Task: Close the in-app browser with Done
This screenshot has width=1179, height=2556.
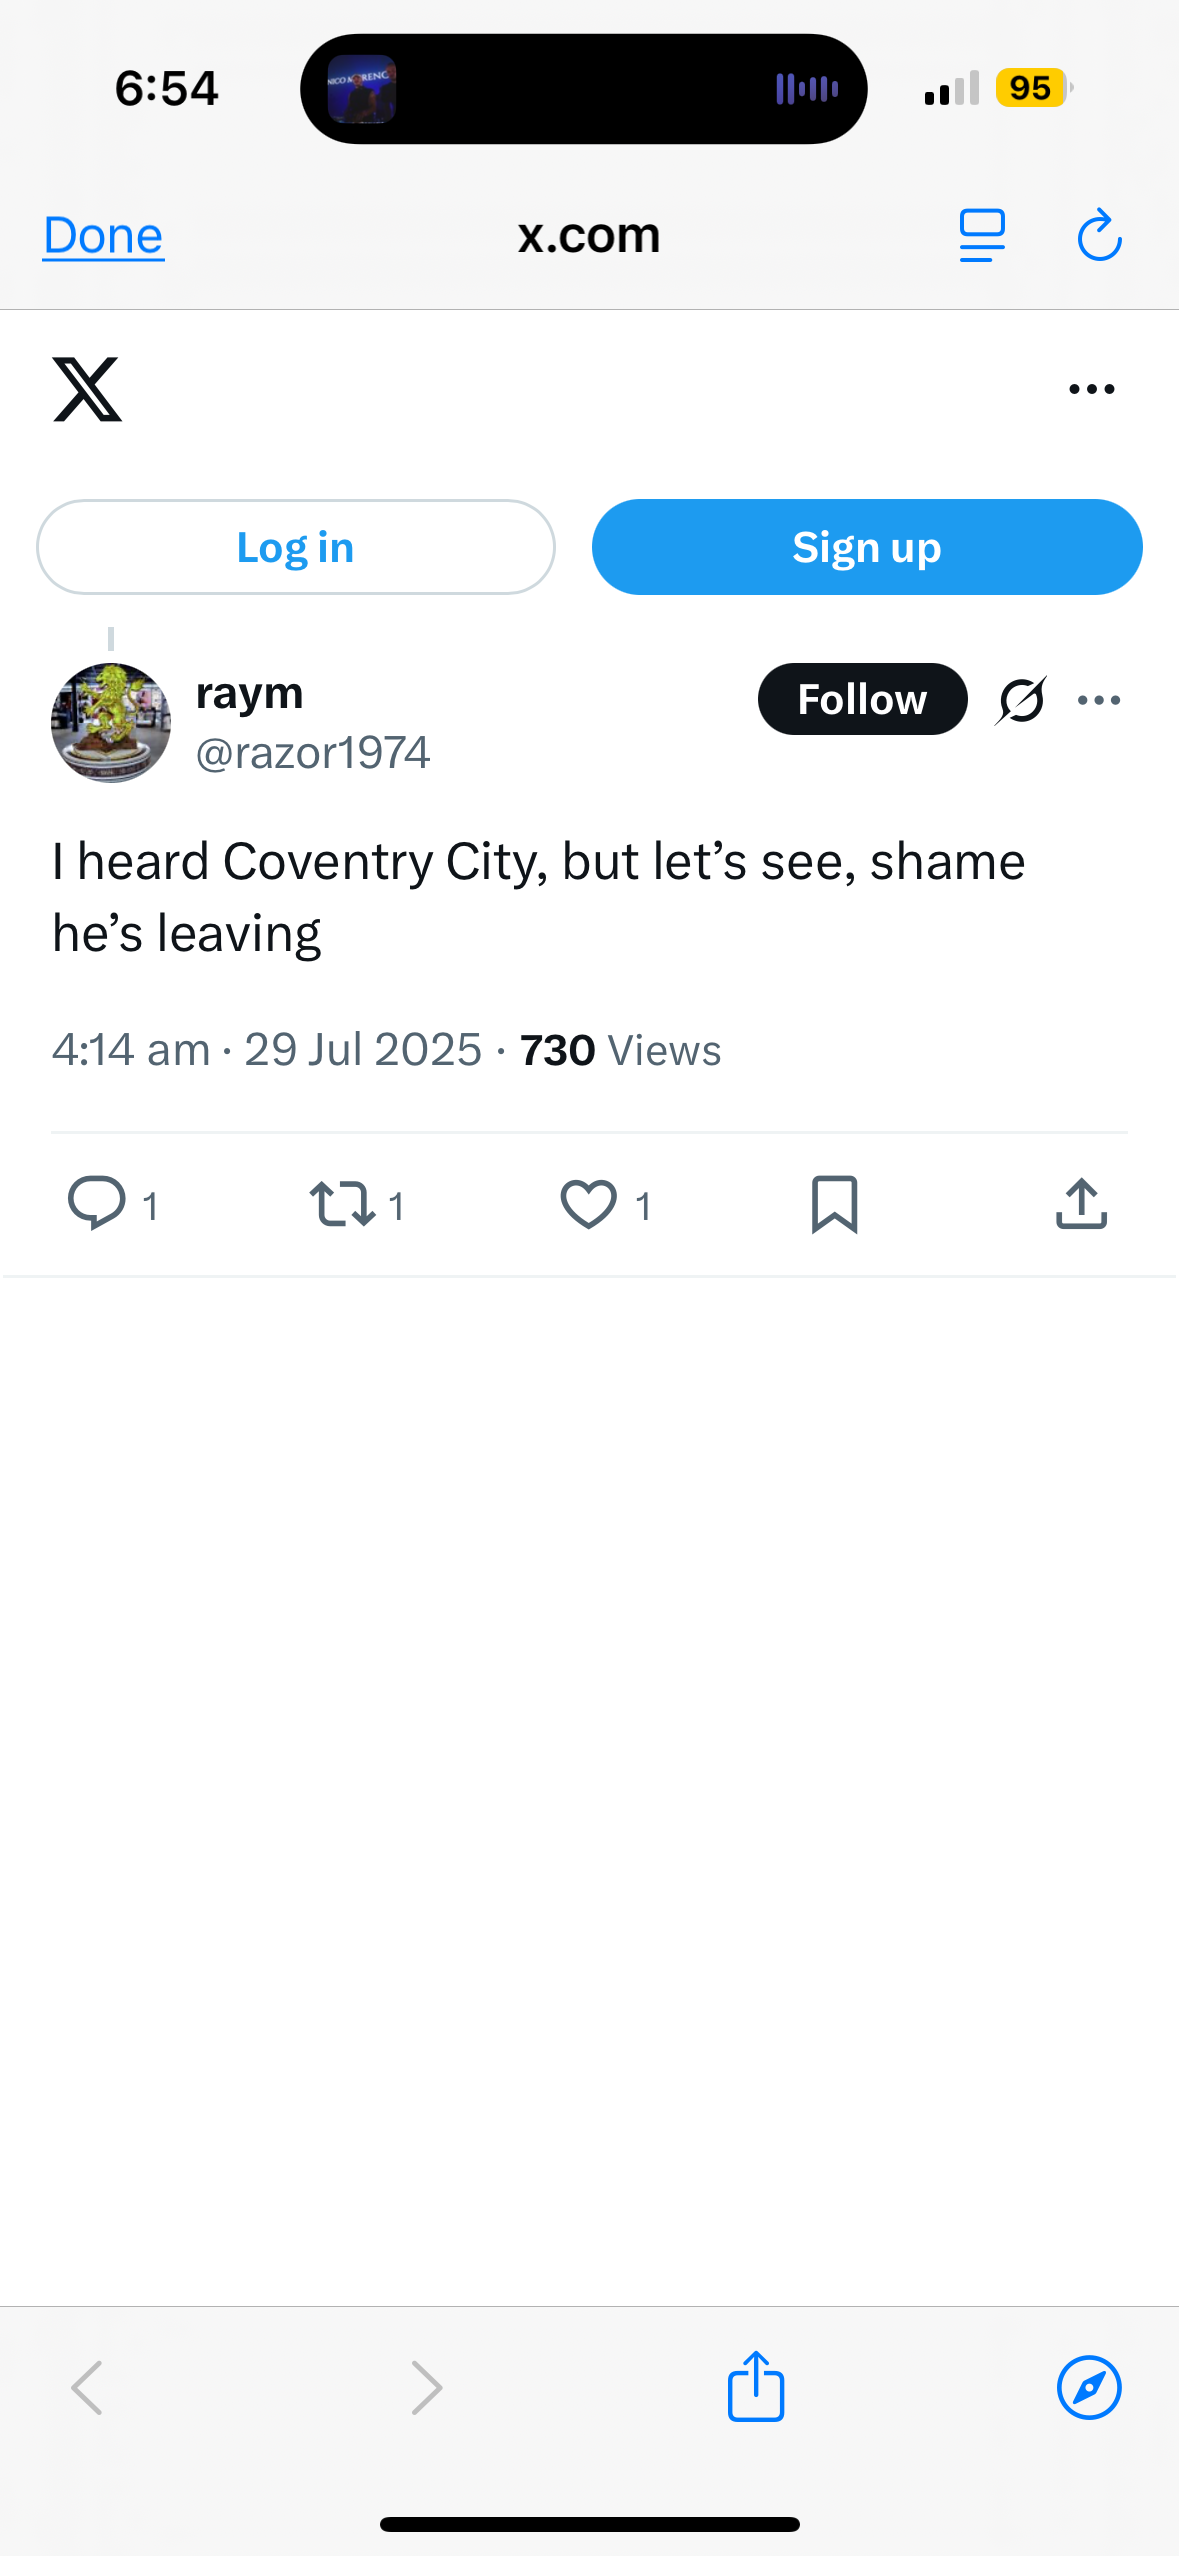Action: click(x=103, y=236)
